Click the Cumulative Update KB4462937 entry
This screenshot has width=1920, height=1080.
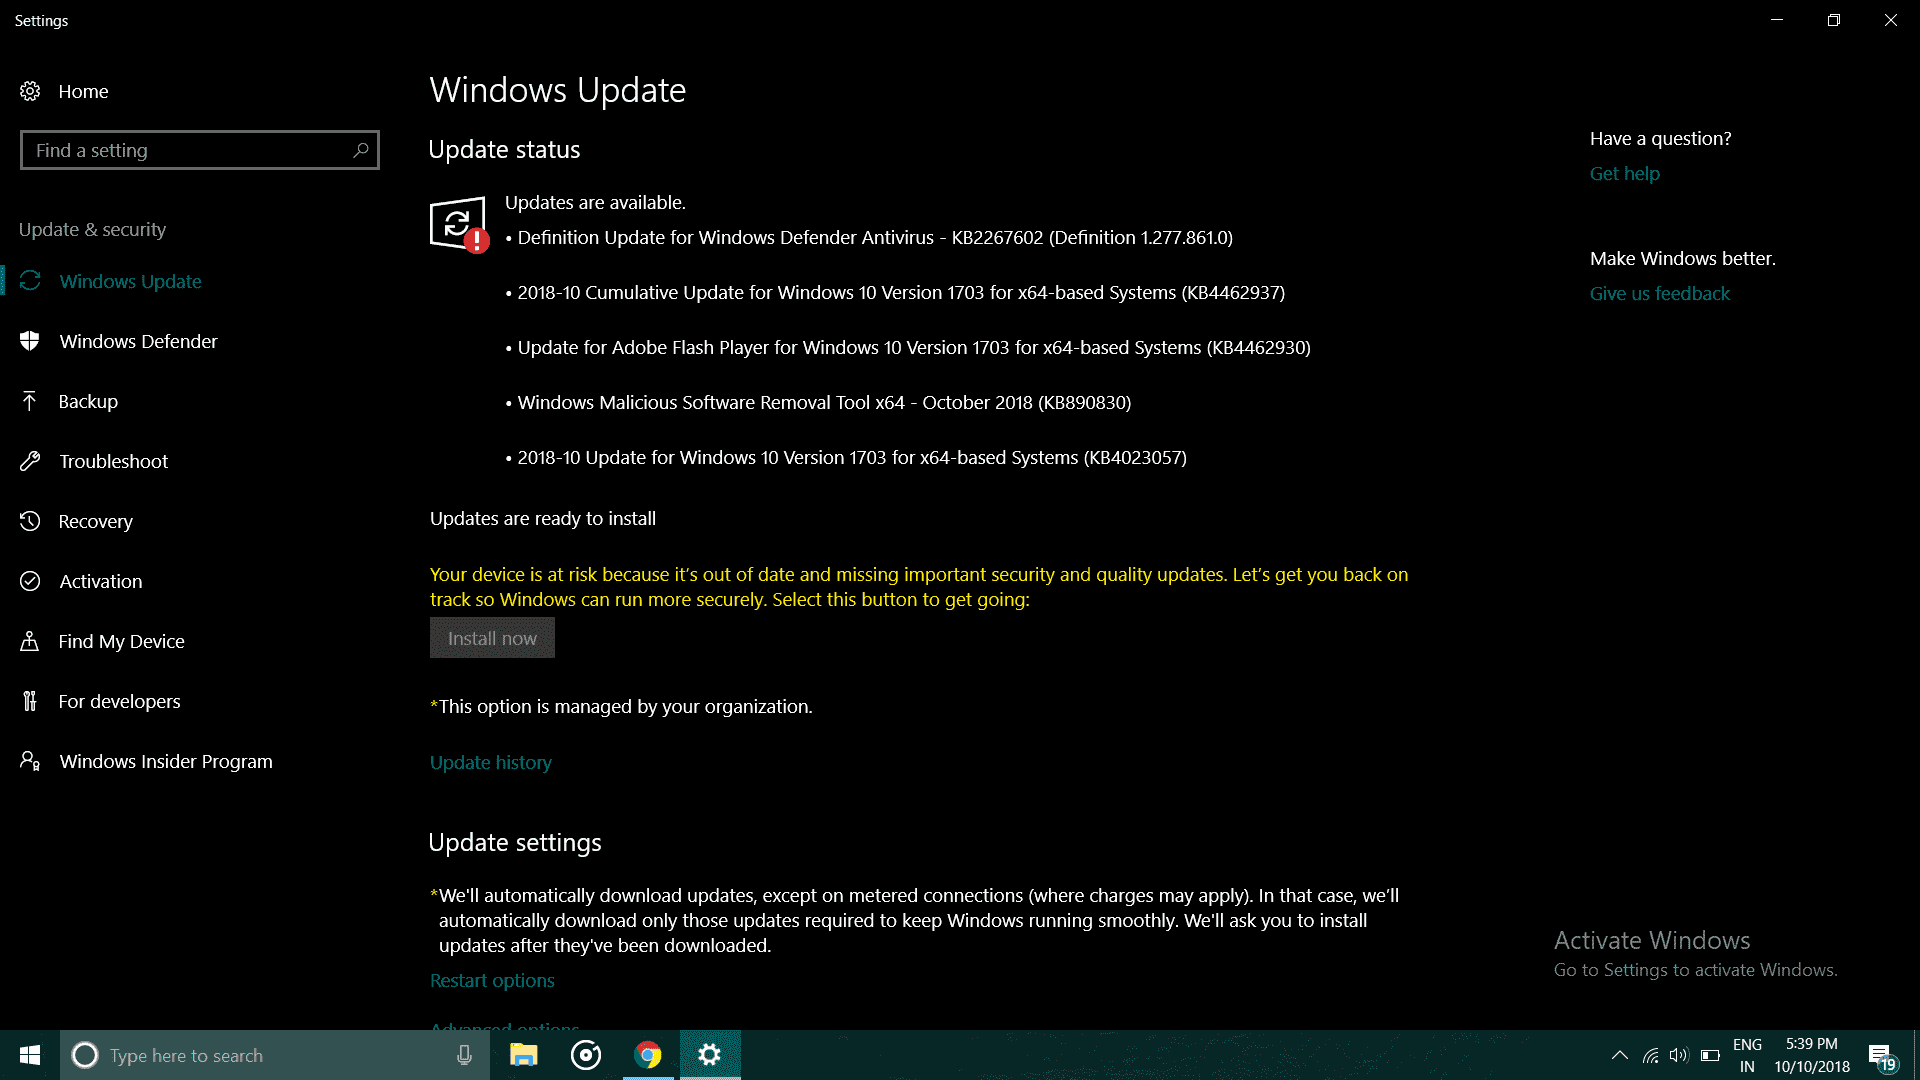pos(895,292)
